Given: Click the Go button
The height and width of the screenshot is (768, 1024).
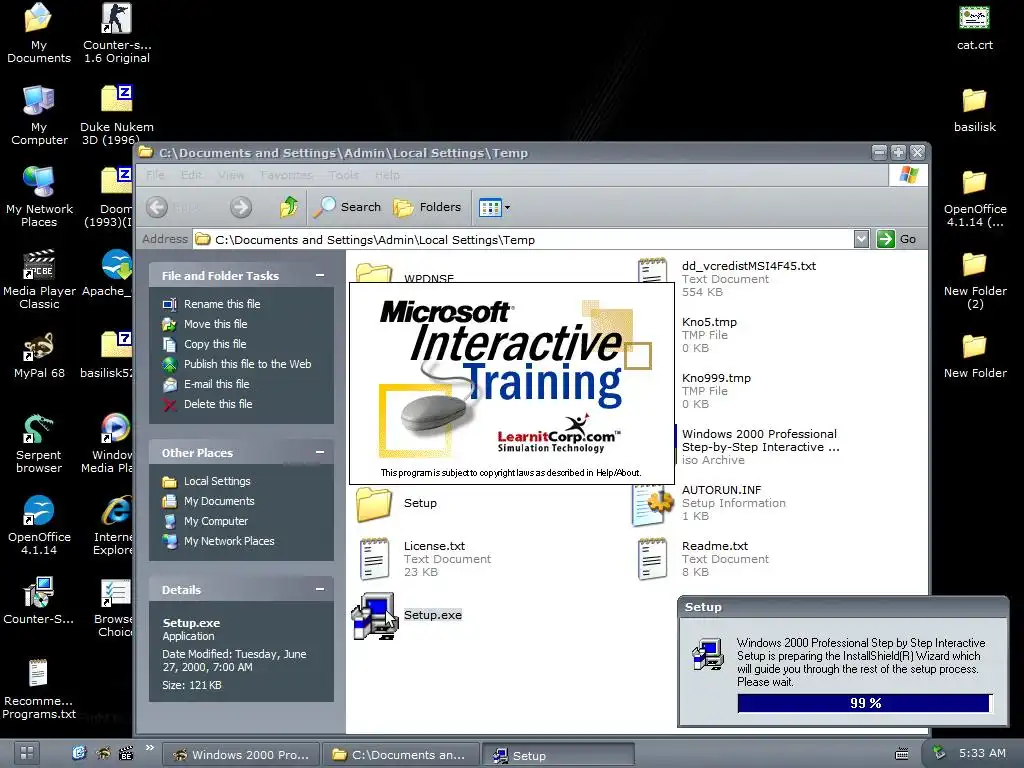Looking at the screenshot, I should [897, 239].
